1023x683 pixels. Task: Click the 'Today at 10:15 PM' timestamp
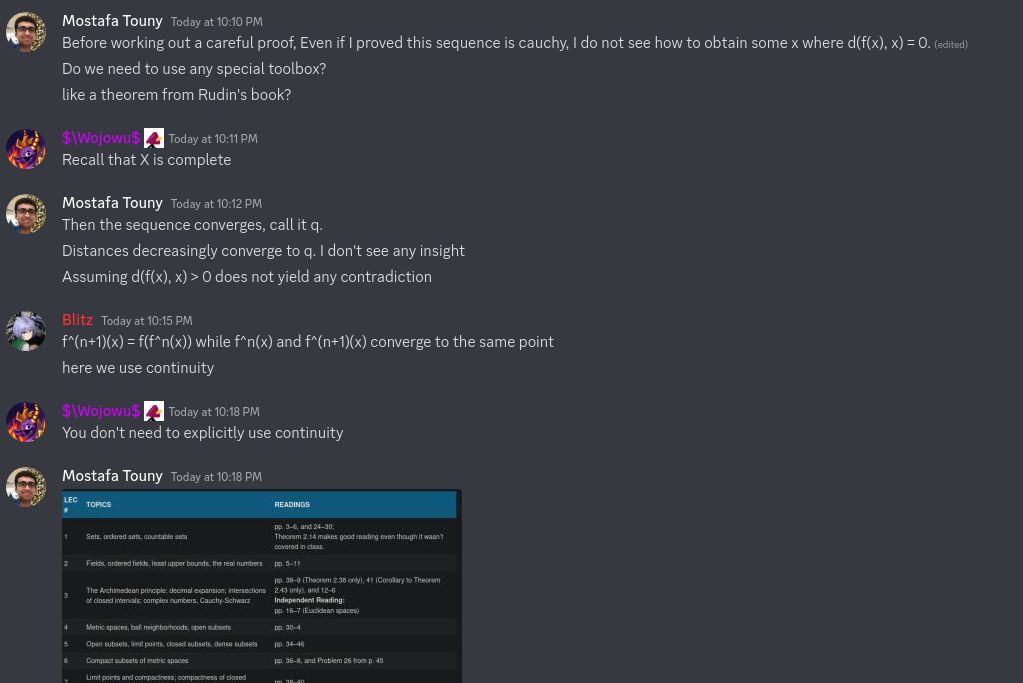click(147, 321)
